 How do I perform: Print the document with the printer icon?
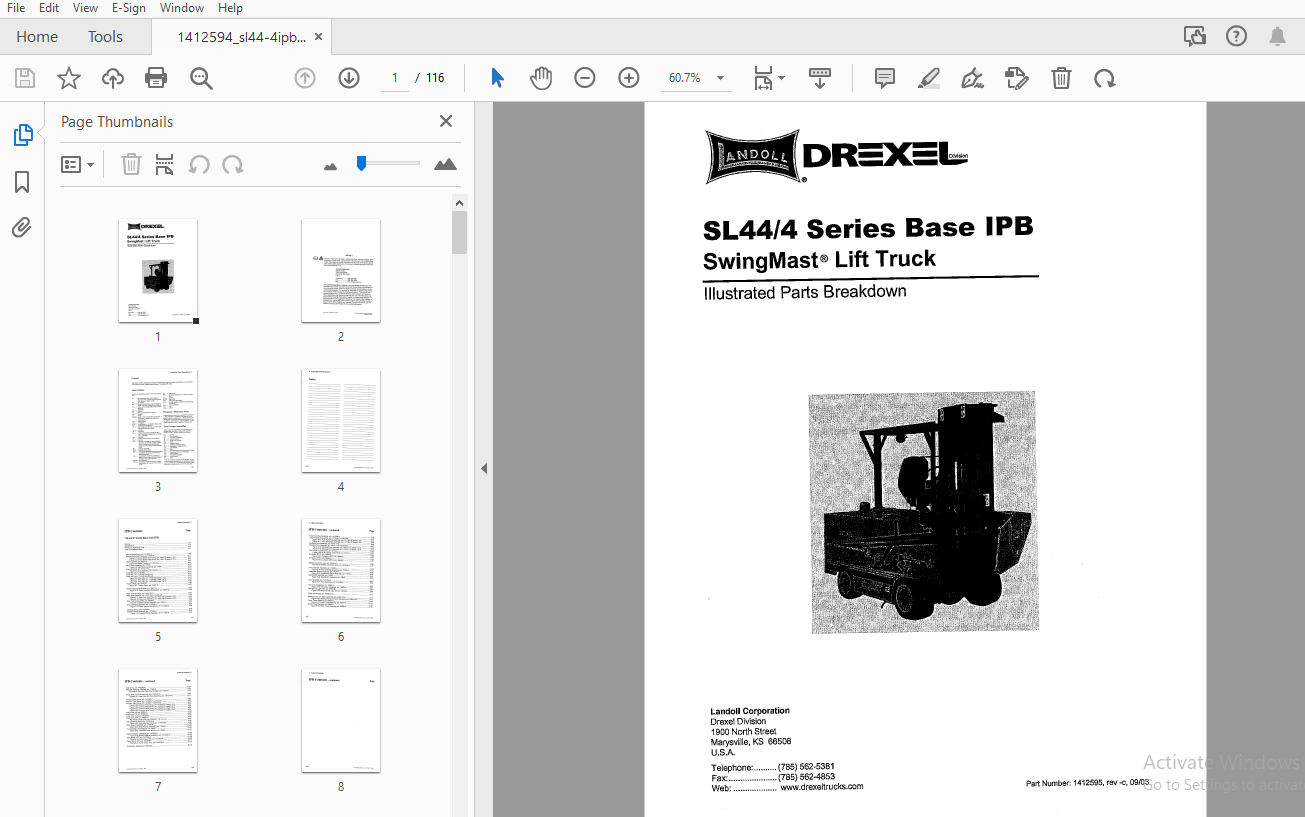(x=156, y=78)
